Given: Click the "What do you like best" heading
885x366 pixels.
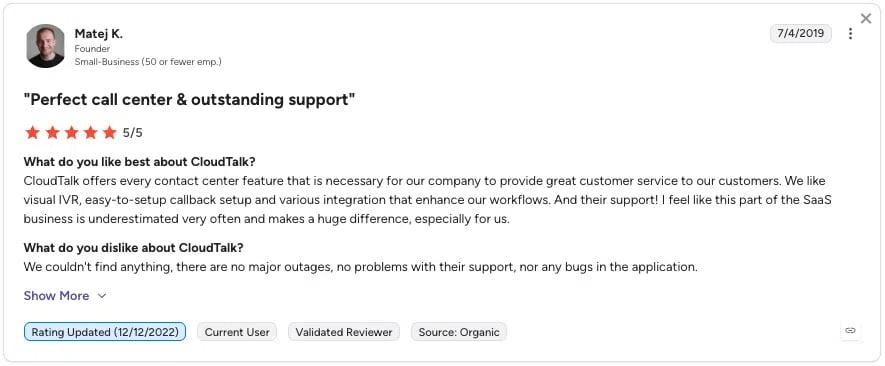Looking at the screenshot, I should [139, 162].
